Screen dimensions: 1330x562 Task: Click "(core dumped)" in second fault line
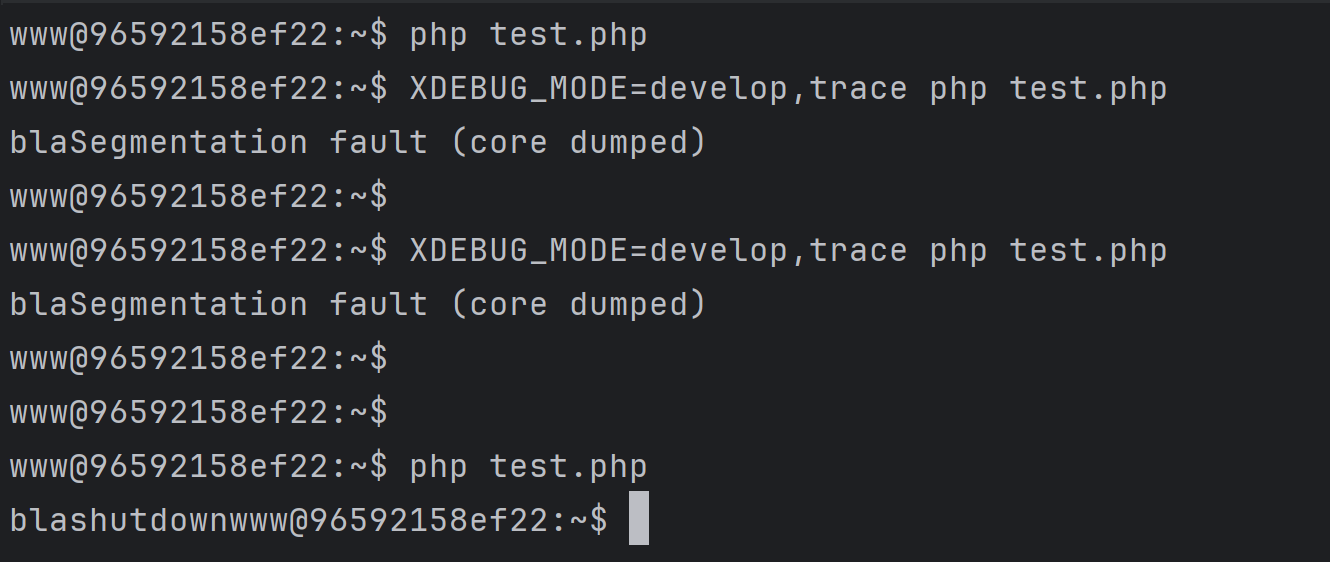pos(578,305)
